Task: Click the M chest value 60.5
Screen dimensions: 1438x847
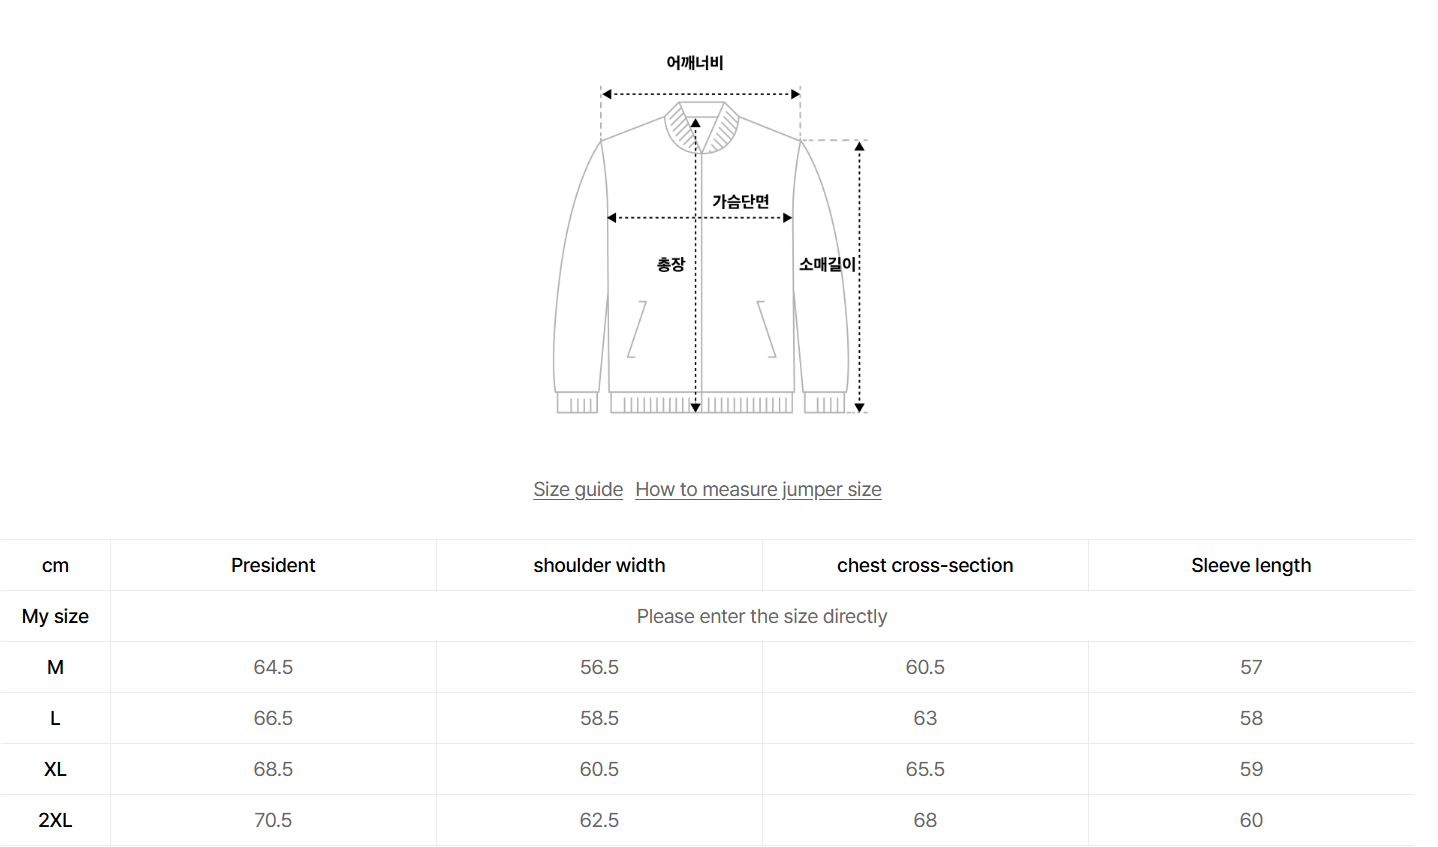Action: (925, 667)
